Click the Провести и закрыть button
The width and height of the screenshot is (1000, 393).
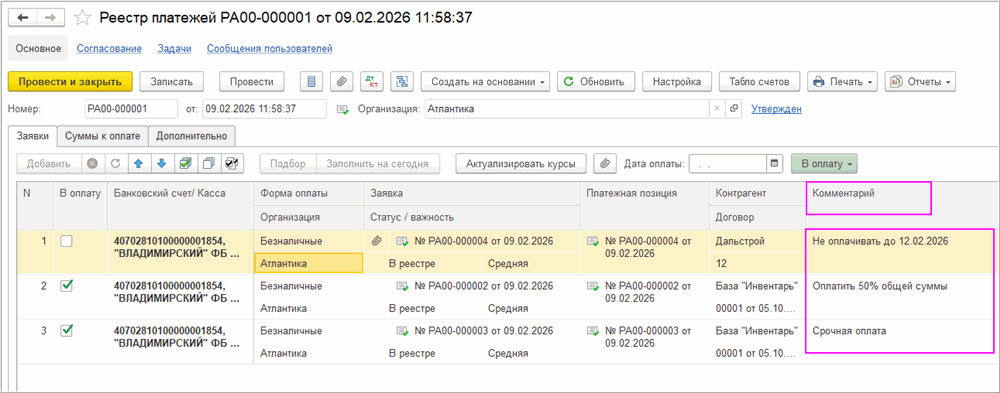70,82
